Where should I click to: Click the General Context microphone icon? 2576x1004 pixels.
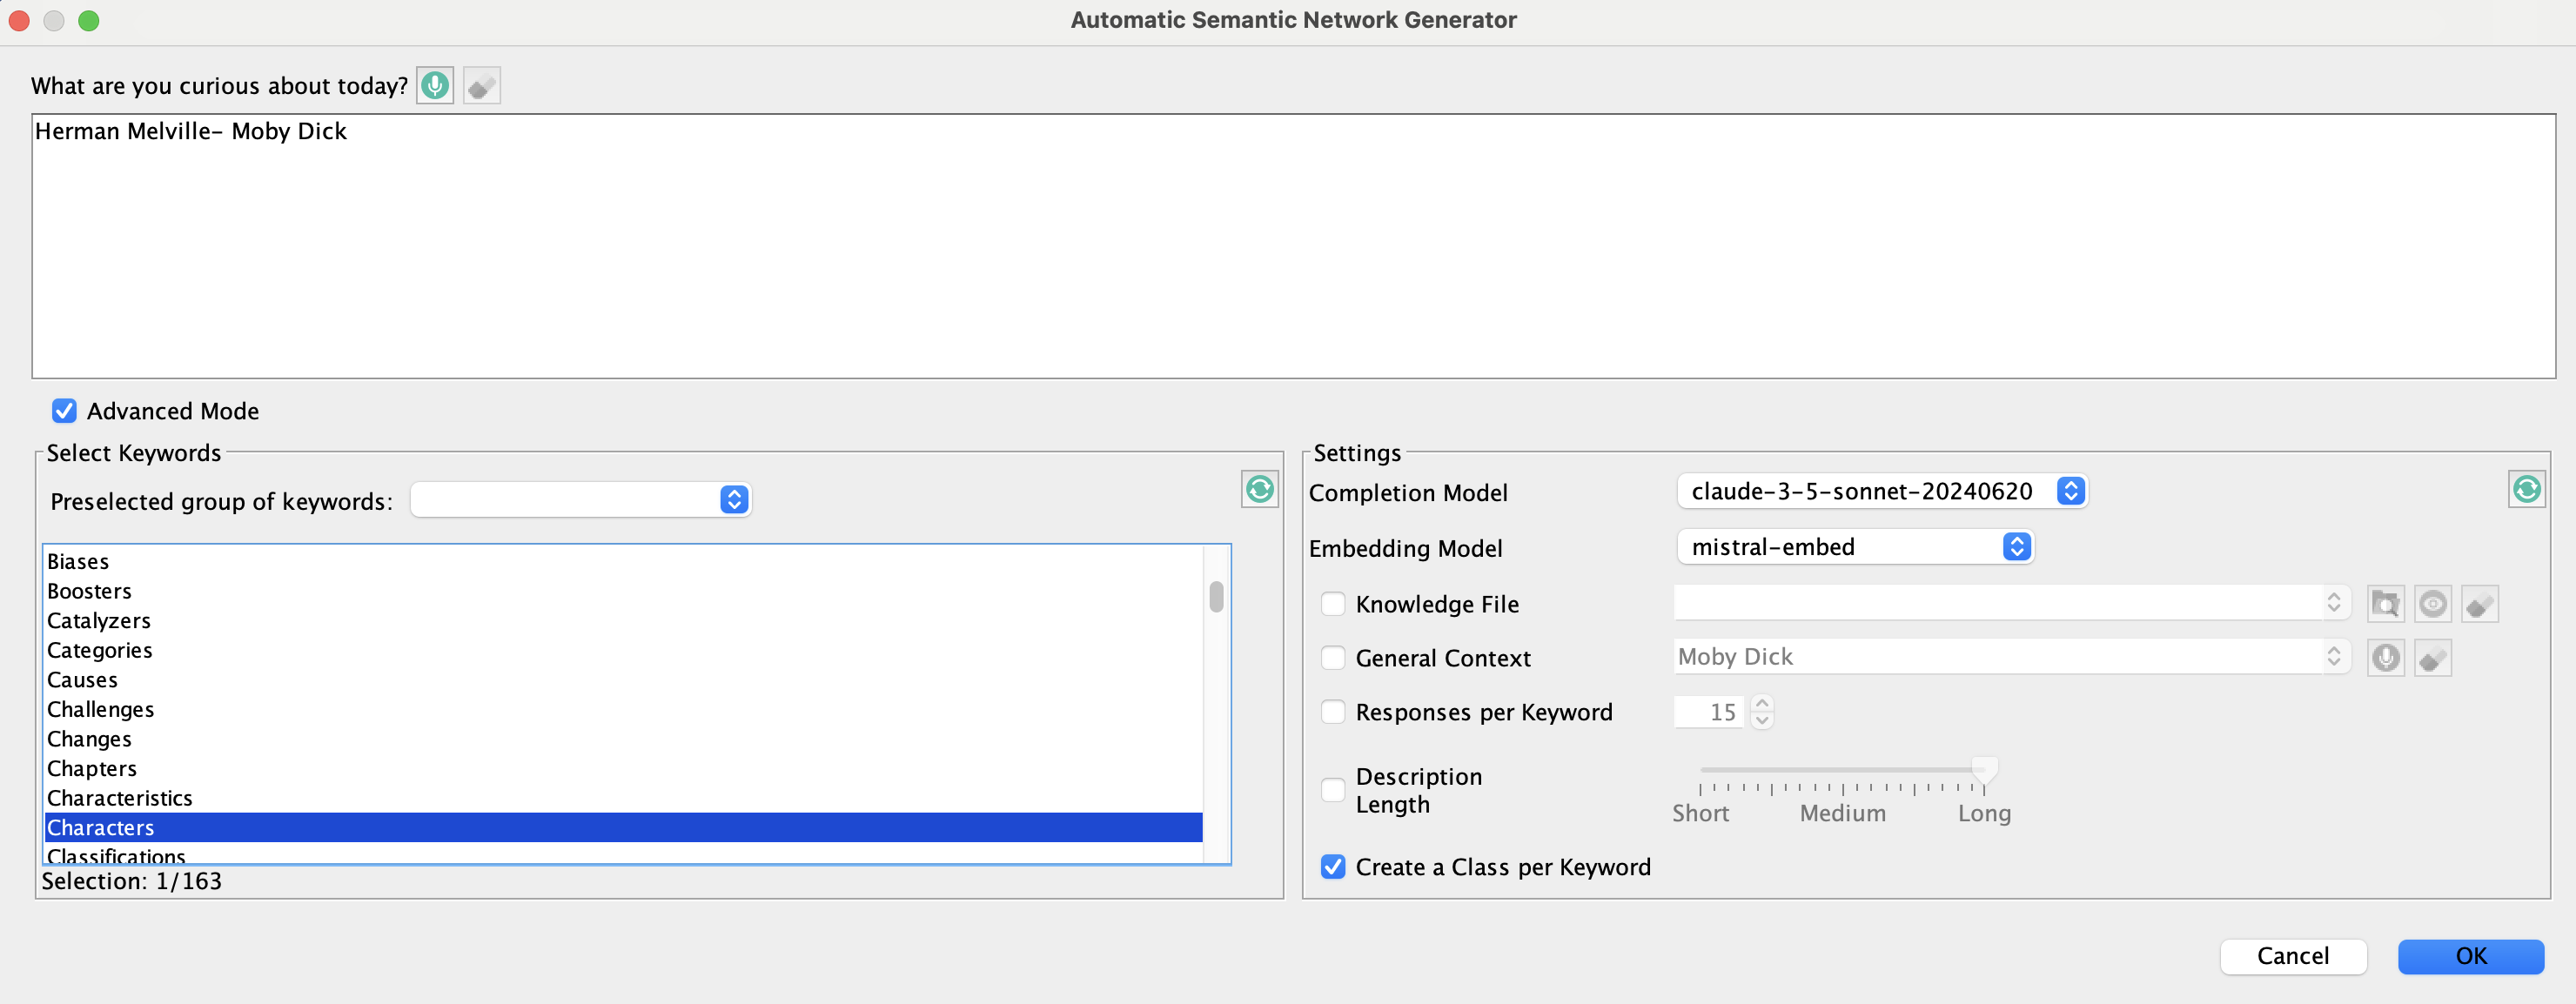2385,658
